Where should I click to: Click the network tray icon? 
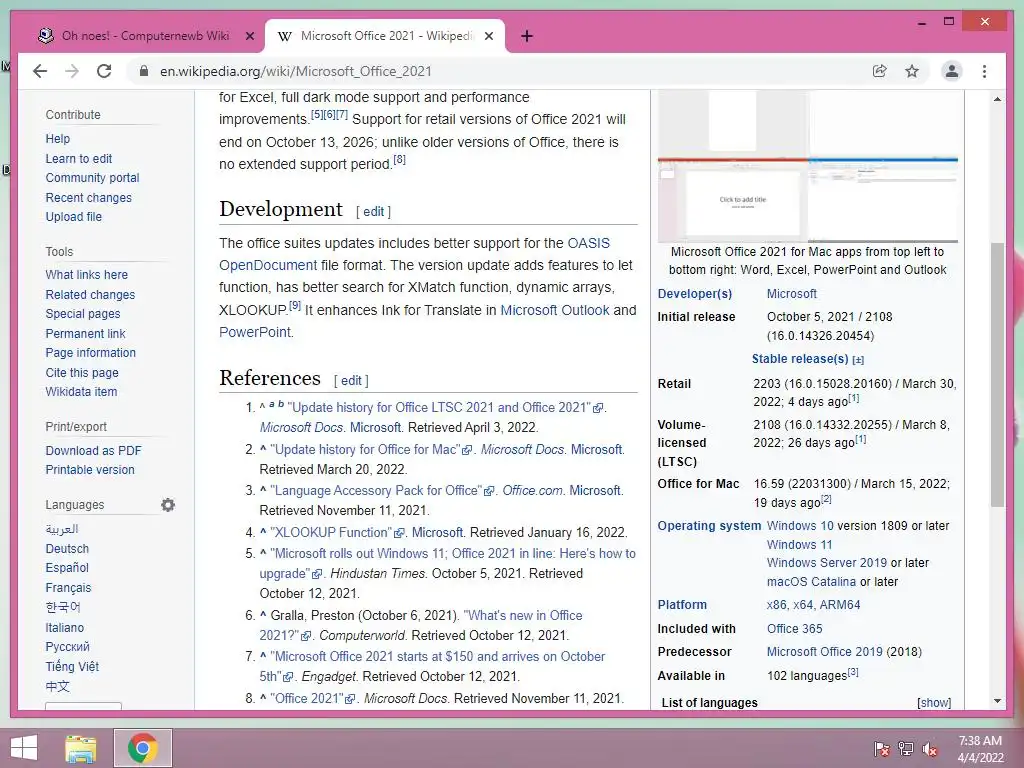tap(906, 748)
